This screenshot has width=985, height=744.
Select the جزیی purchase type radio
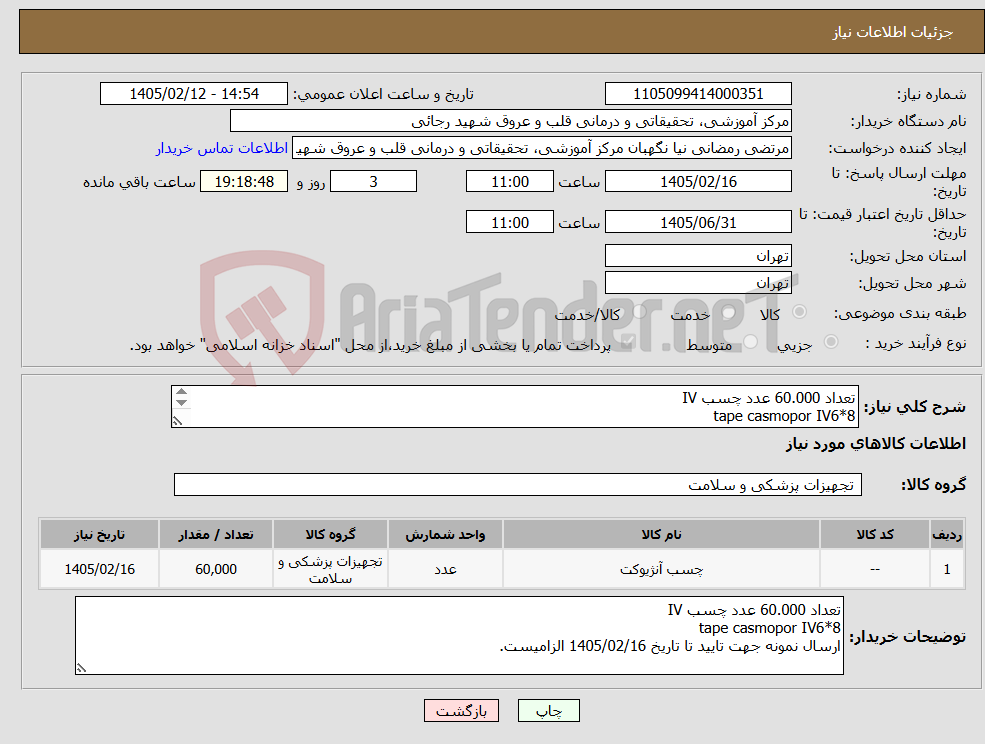click(x=830, y=342)
